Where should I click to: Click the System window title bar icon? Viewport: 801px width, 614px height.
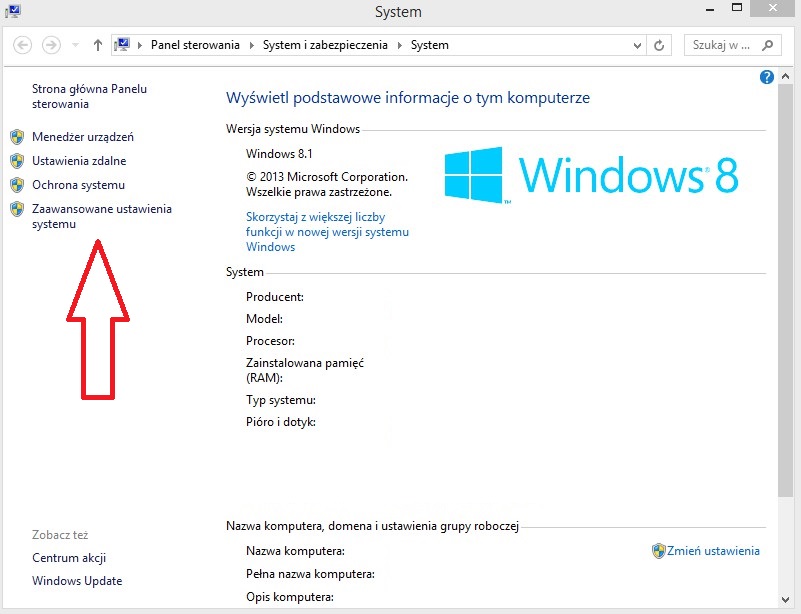pyautogui.click(x=13, y=11)
